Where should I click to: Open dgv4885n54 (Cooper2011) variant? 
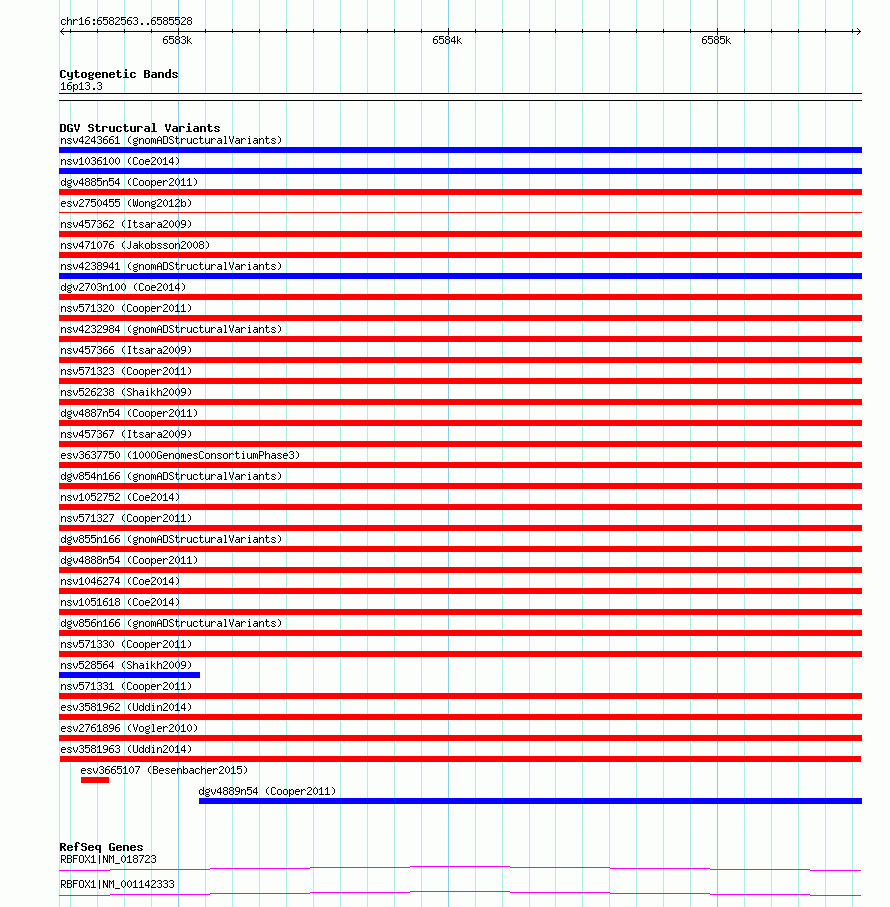(129, 182)
